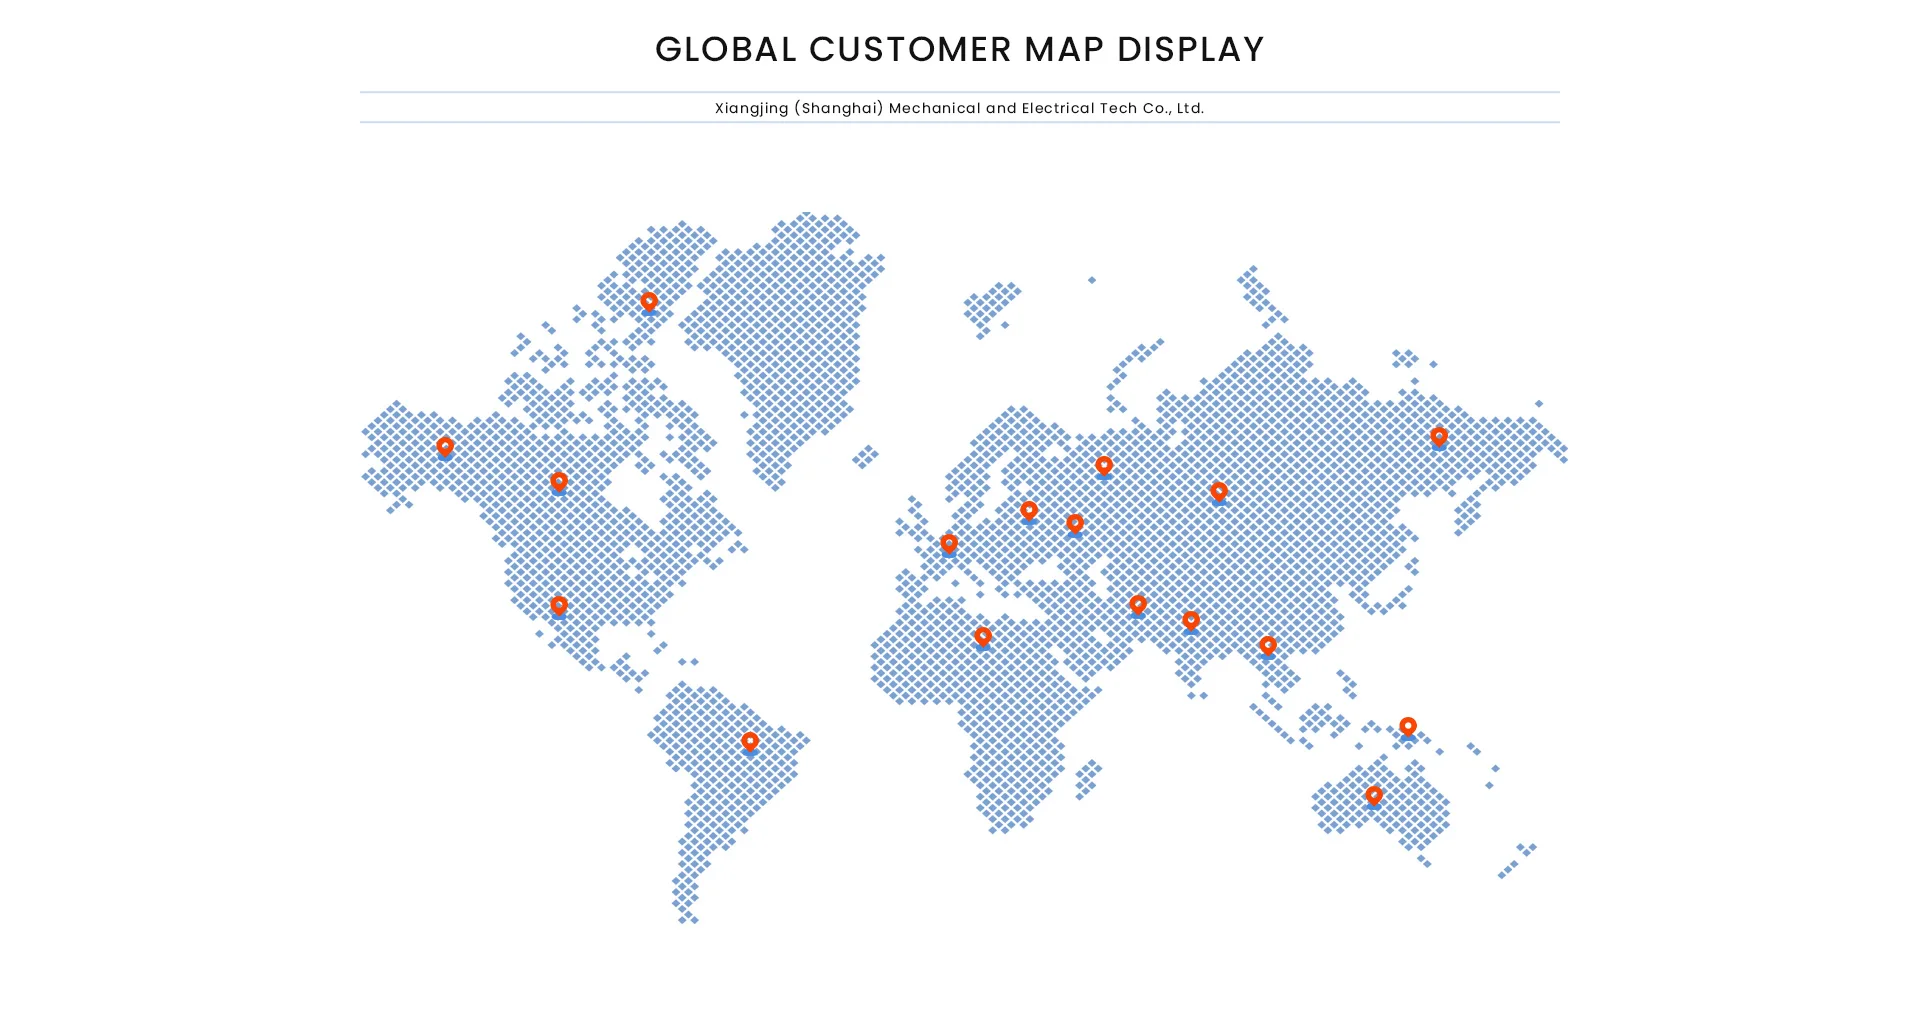Image resolution: width=1920 pixels, height=1034 pixels.
Task: Click the pin on the Indian subcontinent
Action: click(1191, 621)
